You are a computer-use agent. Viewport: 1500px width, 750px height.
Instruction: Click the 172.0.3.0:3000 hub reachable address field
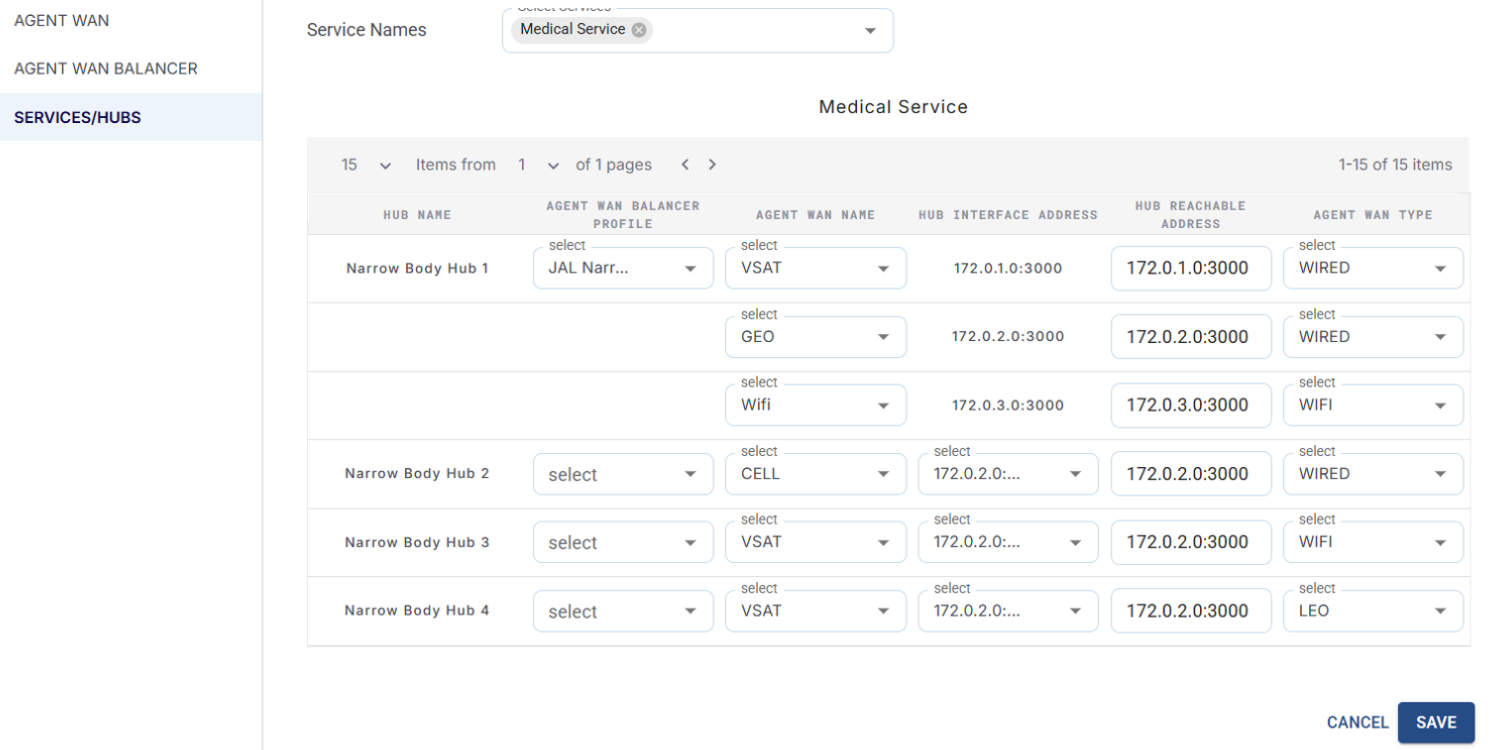[x=1190, y=405]
